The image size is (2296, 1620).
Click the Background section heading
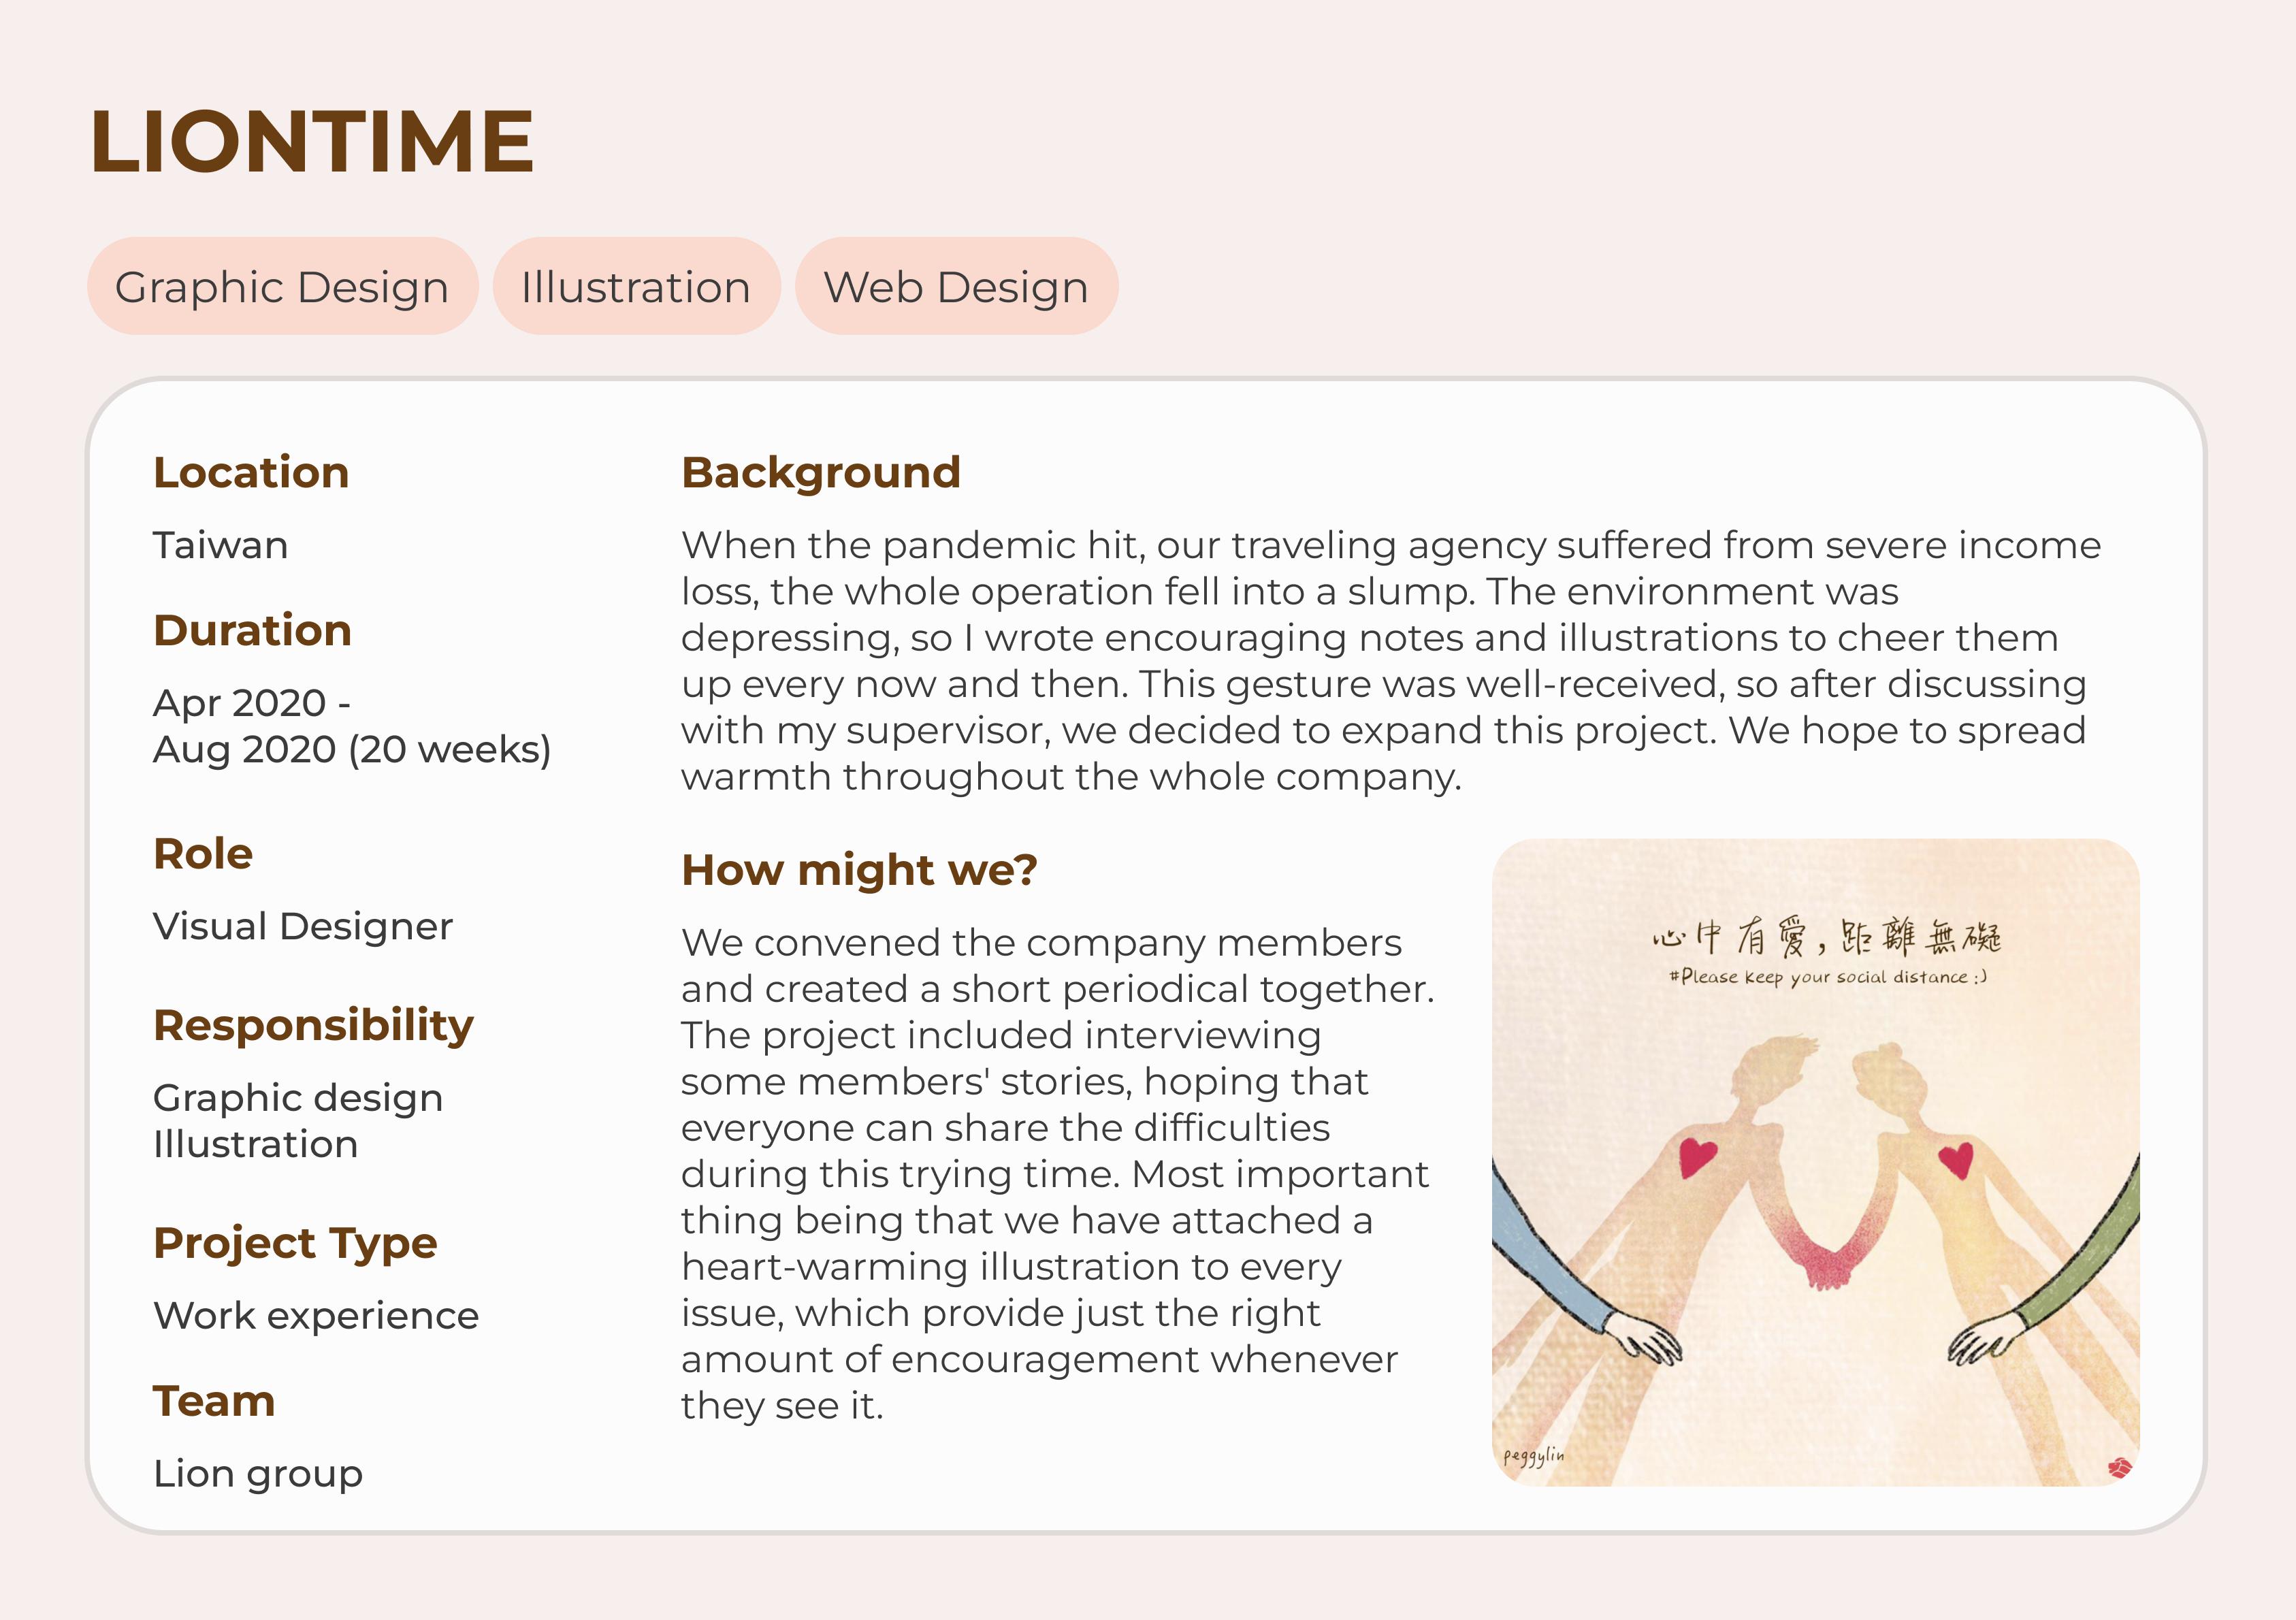tap(821, 472)
